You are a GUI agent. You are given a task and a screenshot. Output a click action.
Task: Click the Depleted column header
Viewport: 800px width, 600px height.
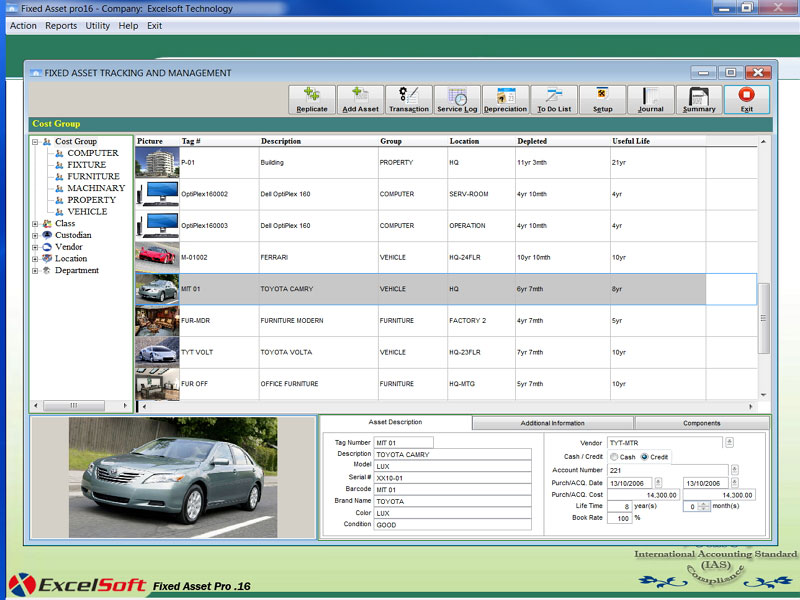[x=532, y=141]
